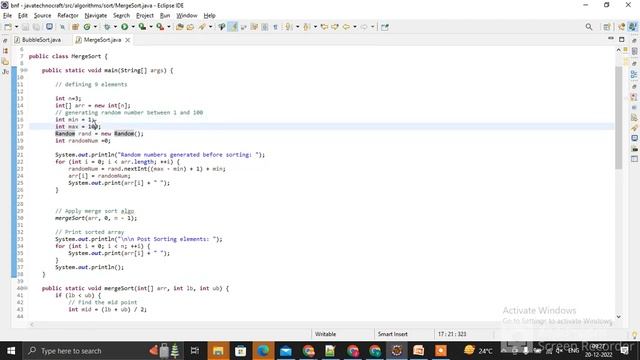Switch to the Java perspective icon
Image resolution: width=640 pixels, height=360 pixels.
pyautogui.click(x=633, y=27)
